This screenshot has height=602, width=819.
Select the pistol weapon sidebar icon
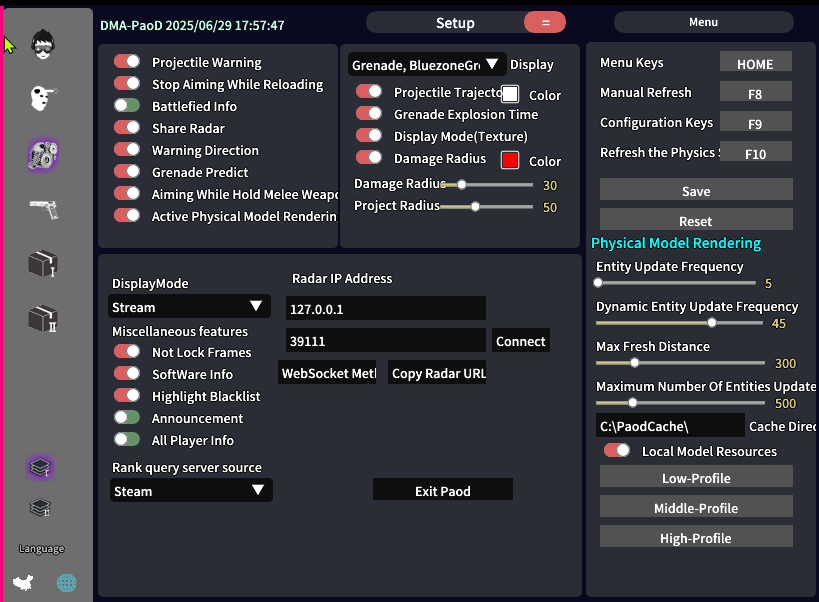coord(44,209)
